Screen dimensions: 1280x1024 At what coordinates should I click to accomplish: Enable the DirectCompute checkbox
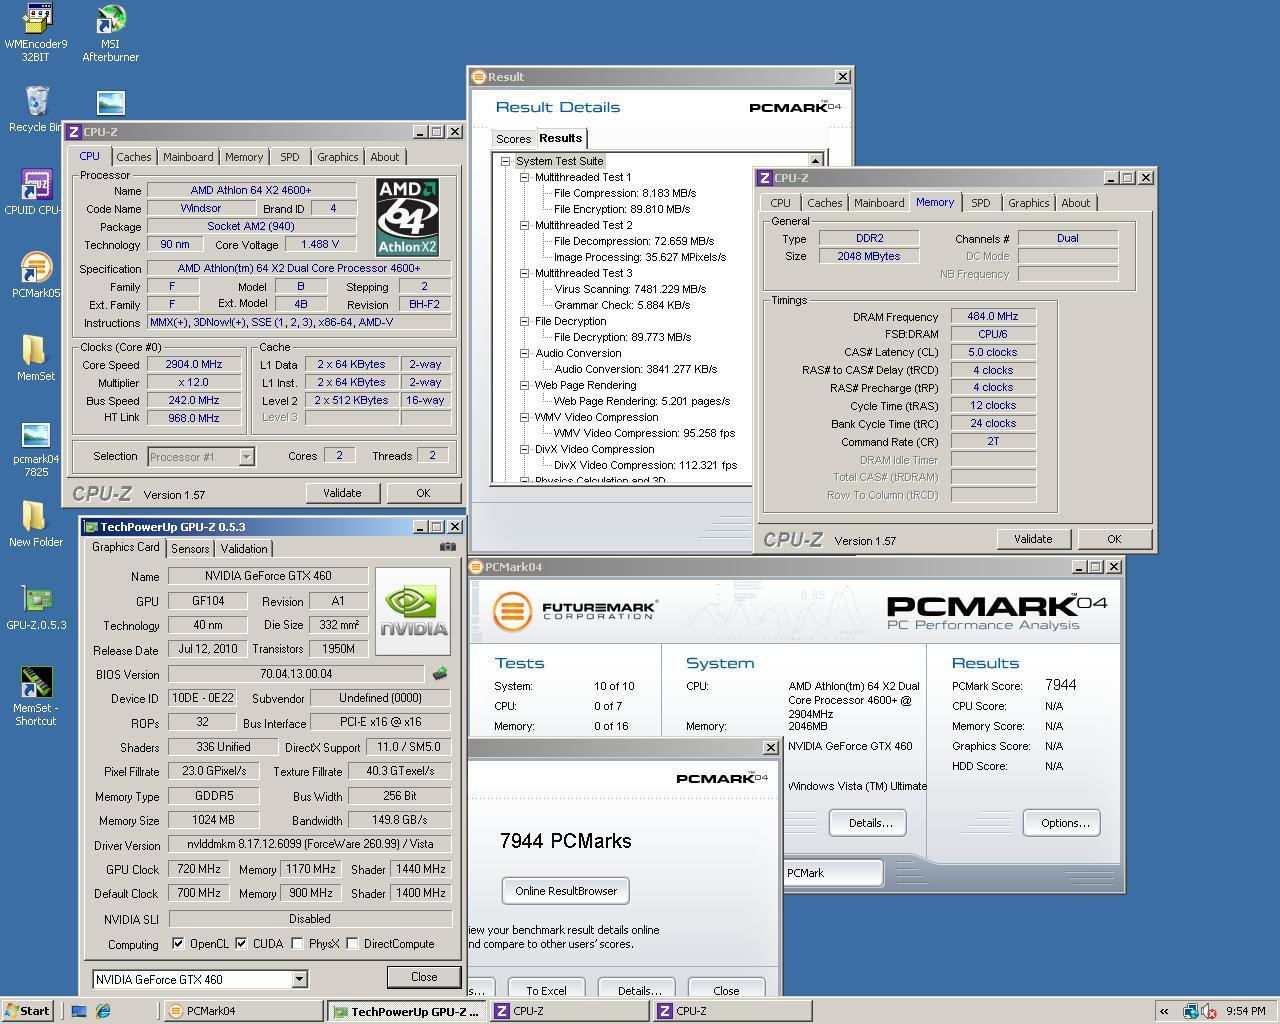pos(352,943)
